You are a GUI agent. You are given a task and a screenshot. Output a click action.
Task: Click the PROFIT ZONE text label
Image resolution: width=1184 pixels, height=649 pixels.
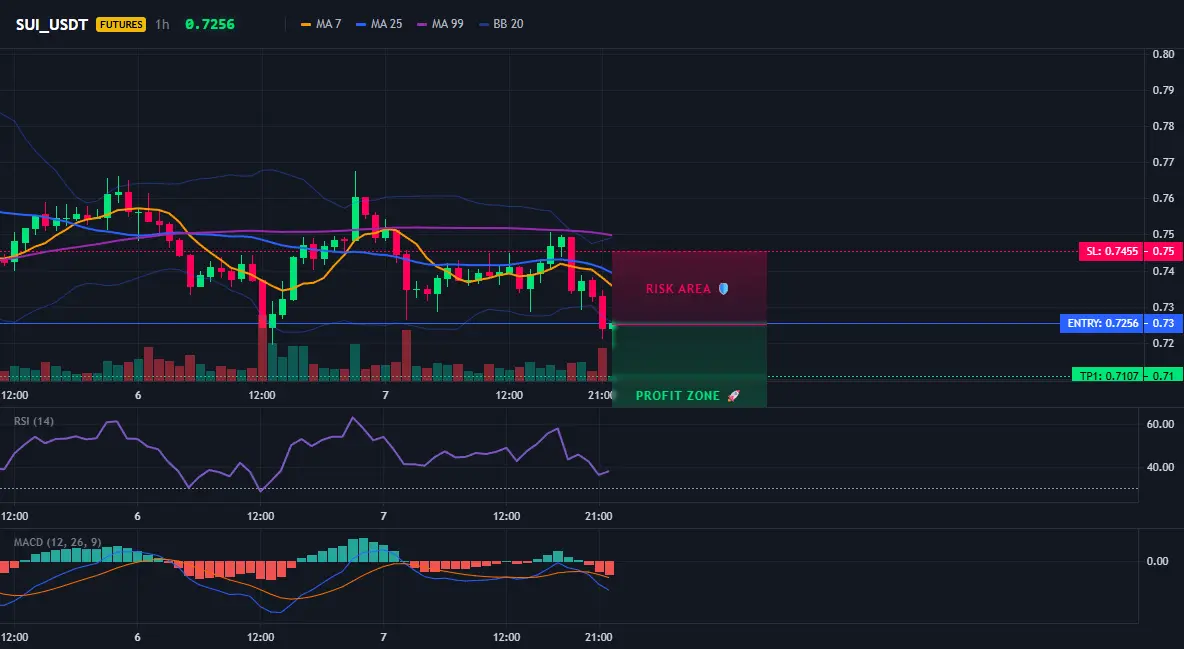677,395
